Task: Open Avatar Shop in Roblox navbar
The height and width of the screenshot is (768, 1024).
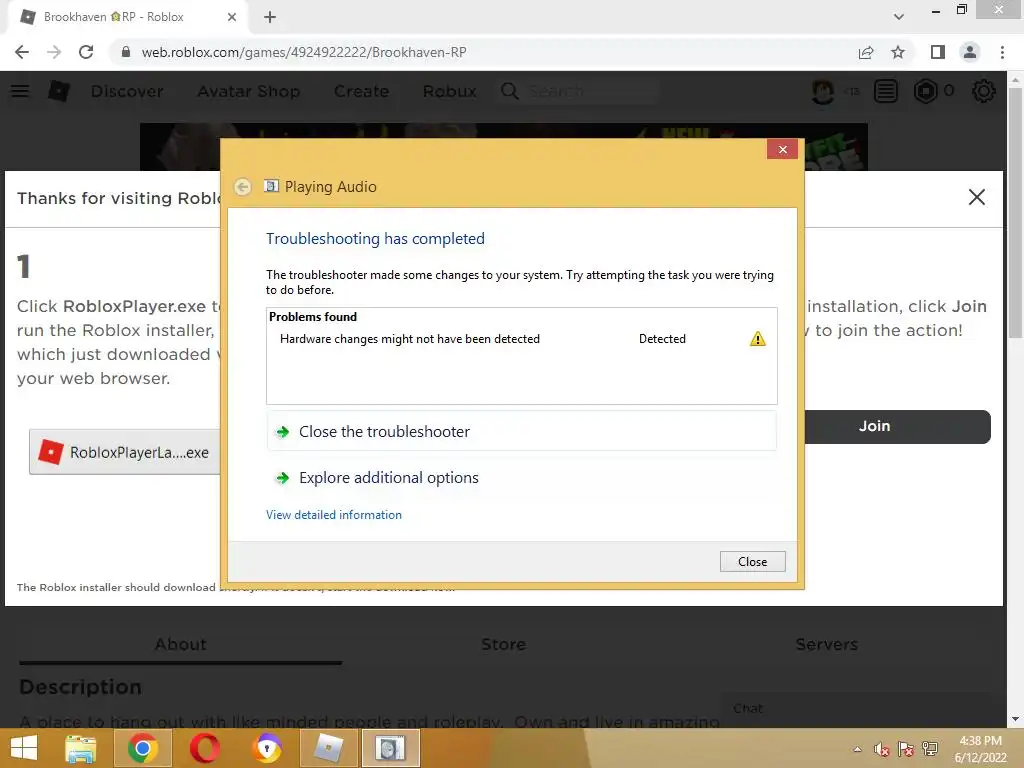Action: tap(249, 91)
